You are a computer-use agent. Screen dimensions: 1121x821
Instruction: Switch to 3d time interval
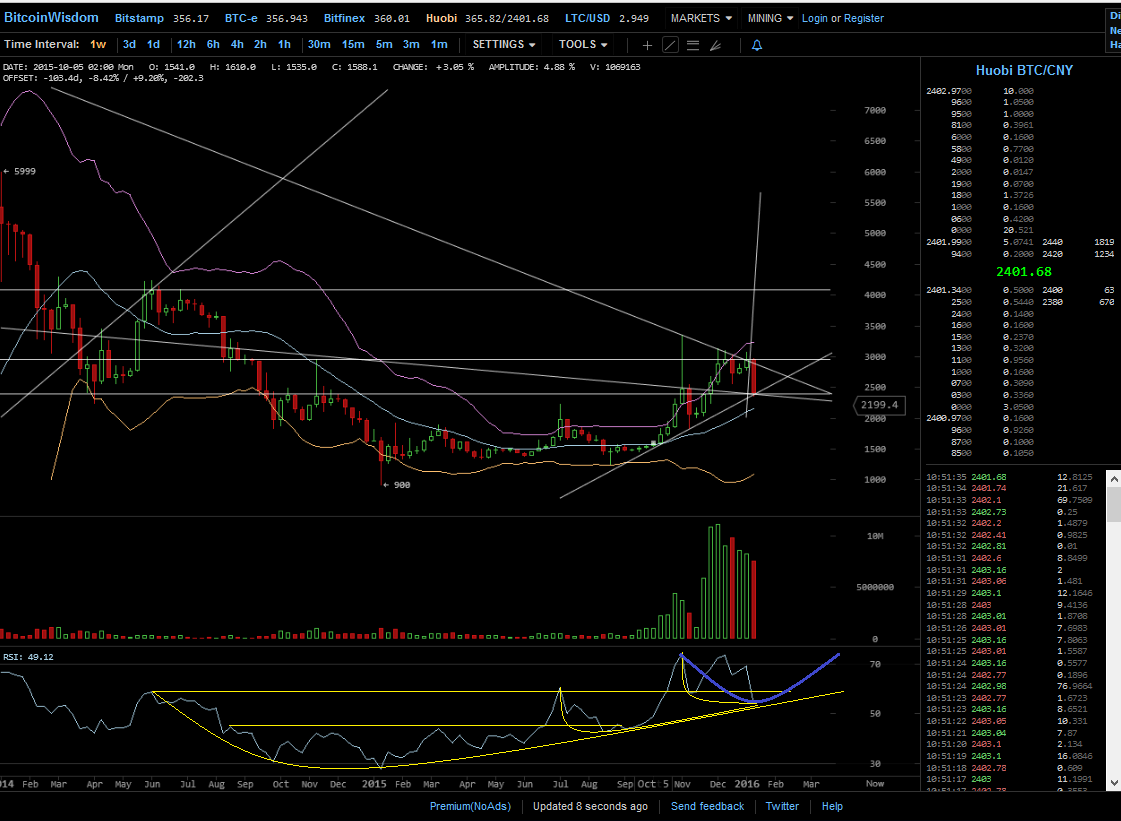click(x=129, y=44)
